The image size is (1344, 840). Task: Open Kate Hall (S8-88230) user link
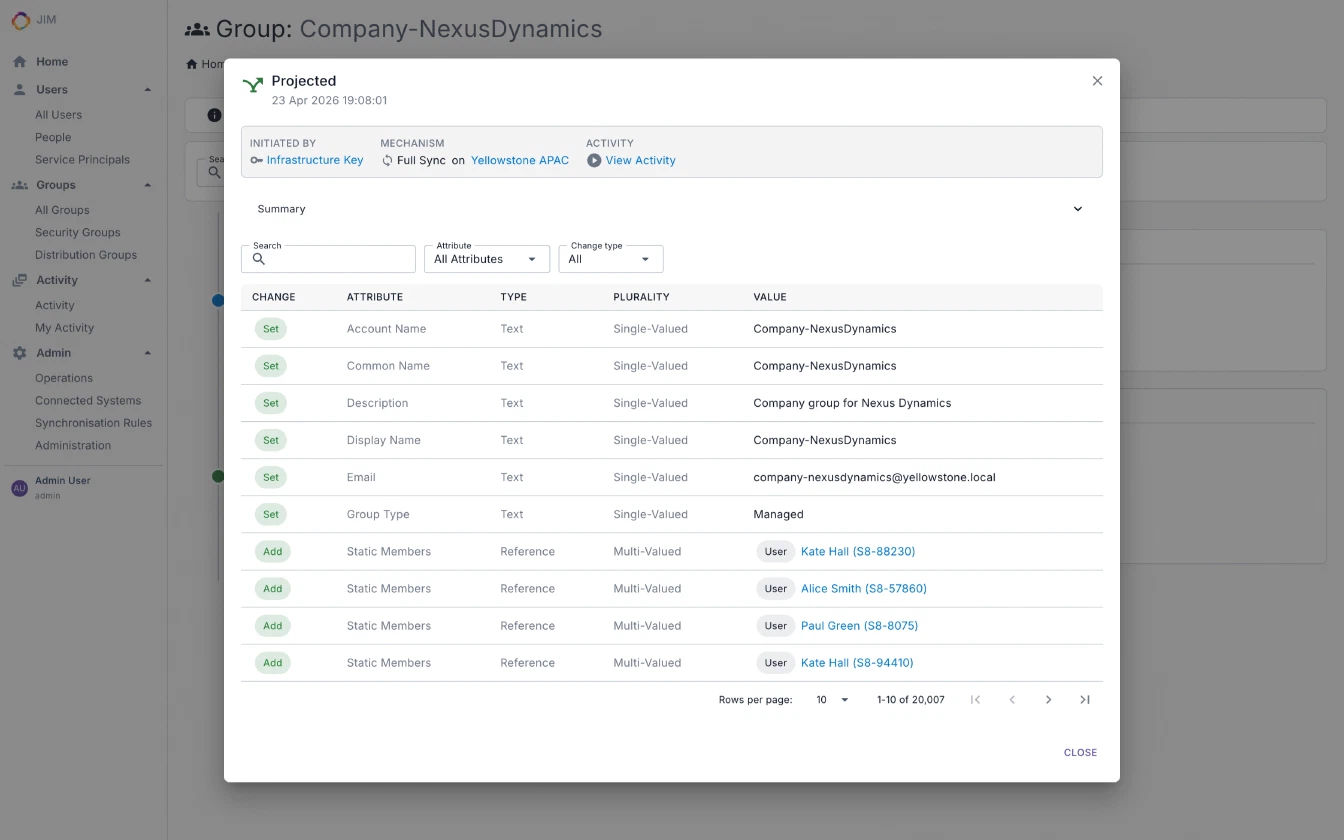857,552
